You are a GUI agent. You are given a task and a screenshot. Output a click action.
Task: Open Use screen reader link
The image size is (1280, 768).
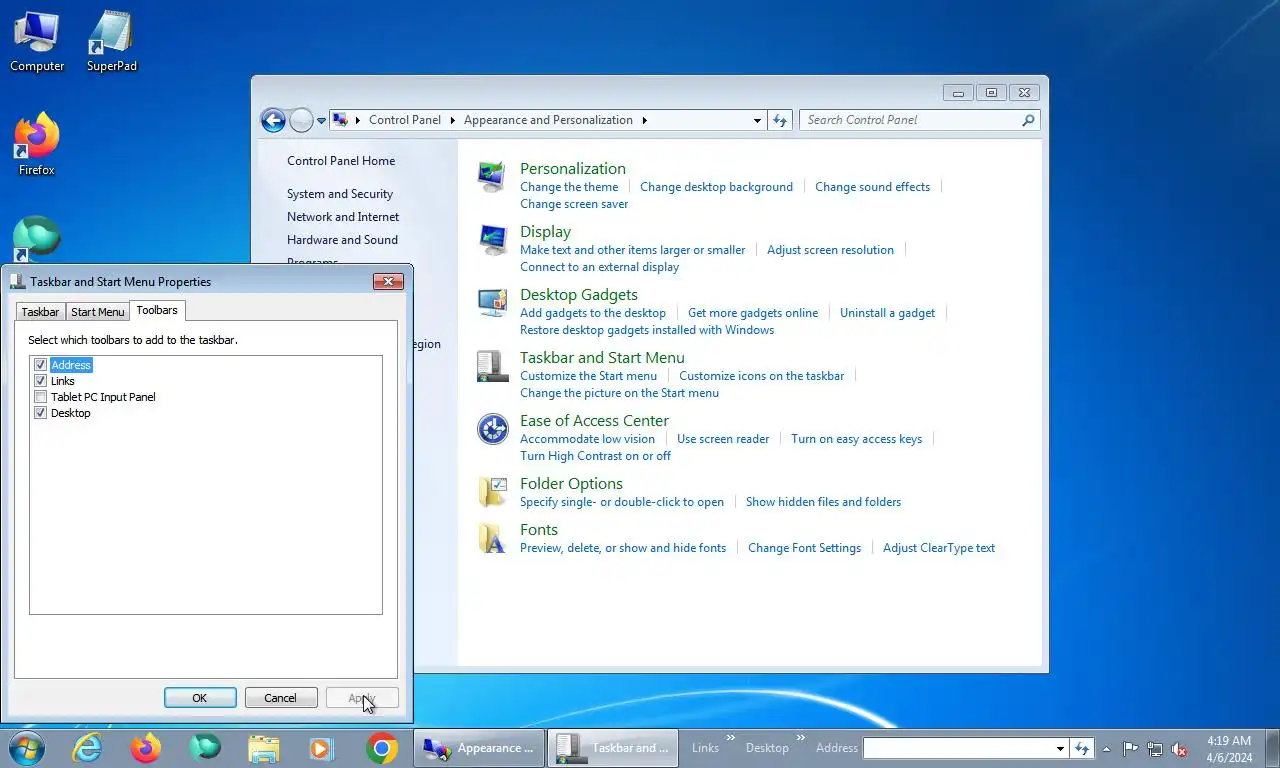pyautogui.click(x=723, y=439)
